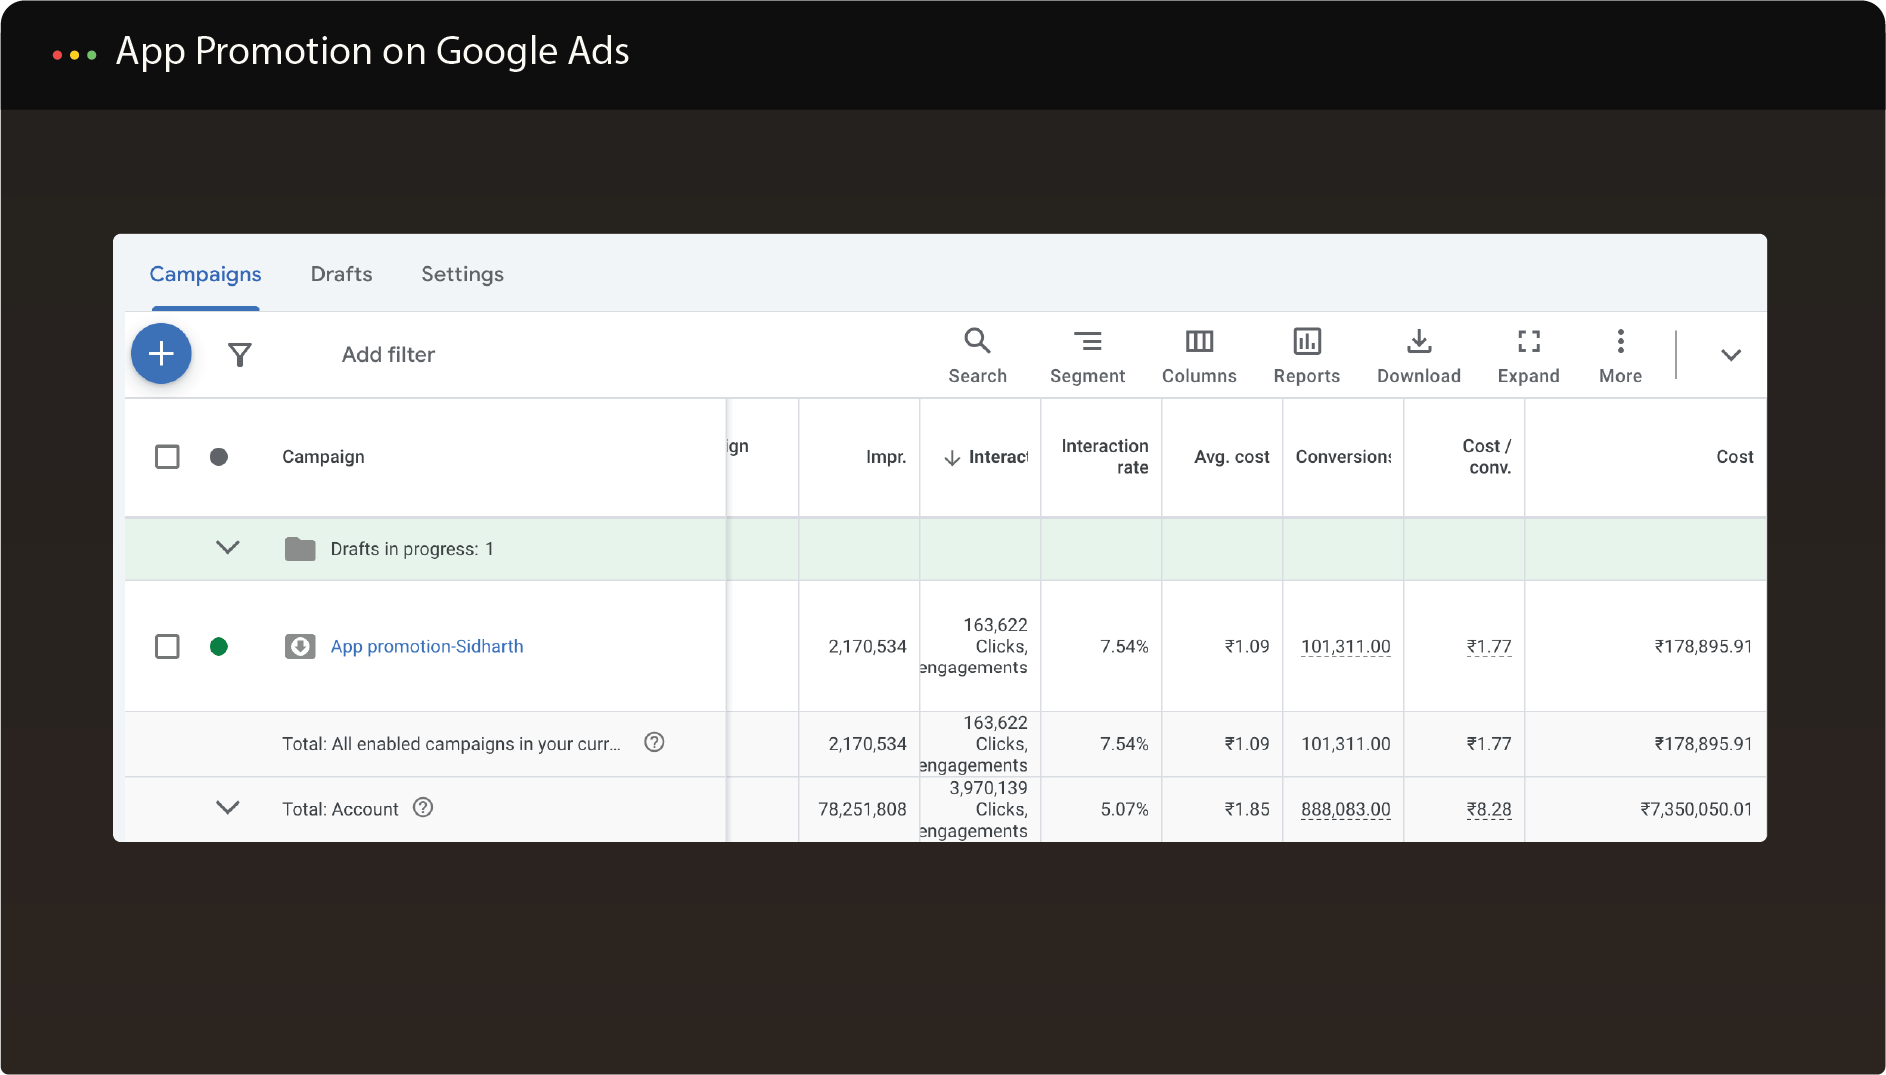This screenshot has height=1075, width=1886.
Task: Click Total: All enabled campaigns label
Action: click(451, 744)
